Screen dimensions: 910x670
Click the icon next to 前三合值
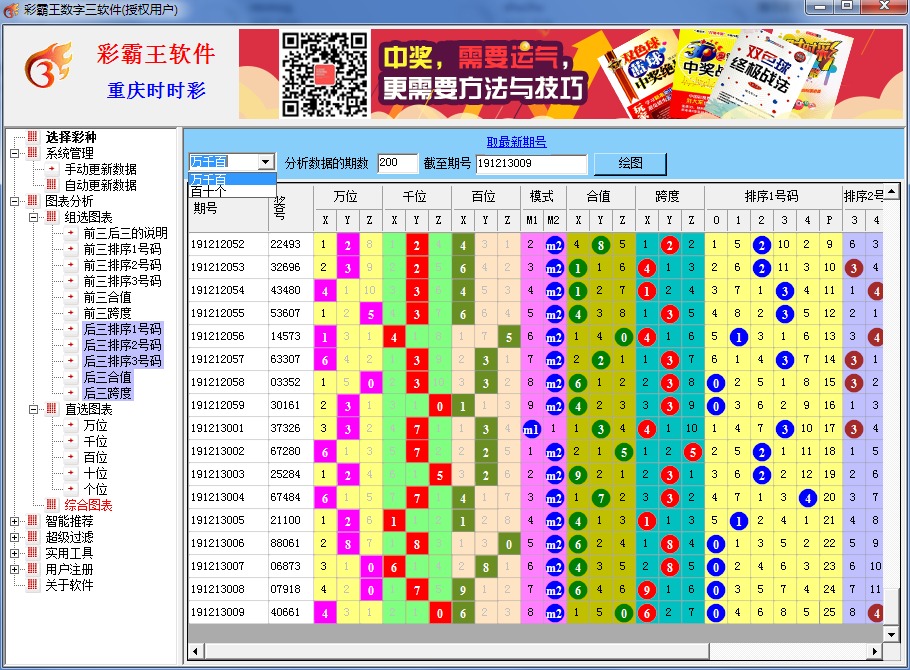(71, 297)
